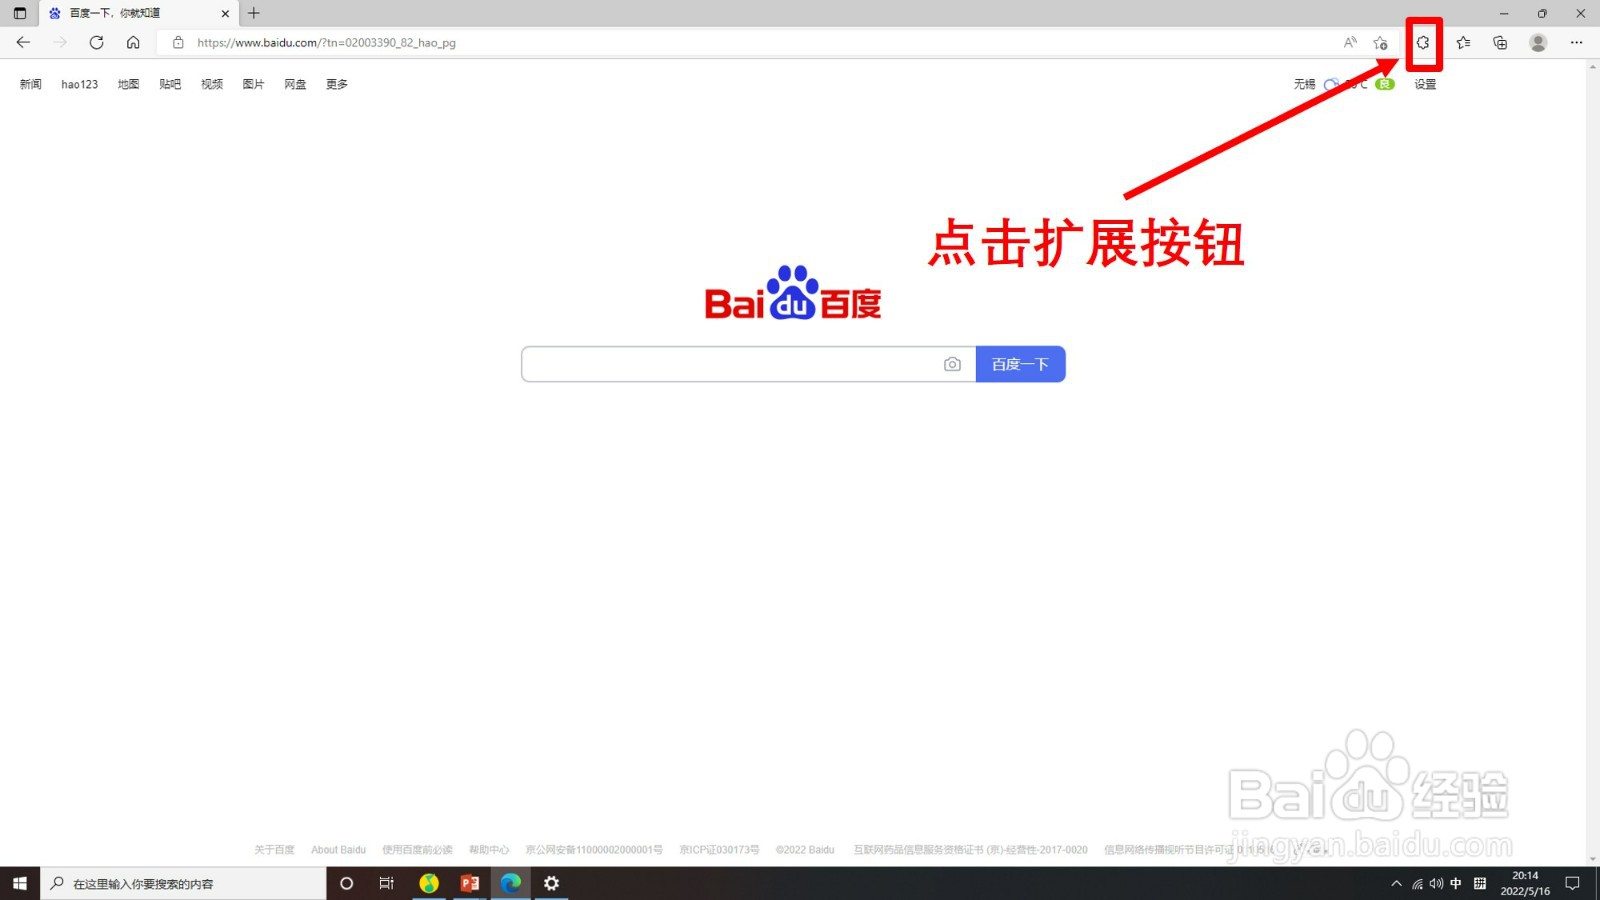Open the 网盘 link
The height and width of the screenshot is (900, 1600).
(295, 84)
